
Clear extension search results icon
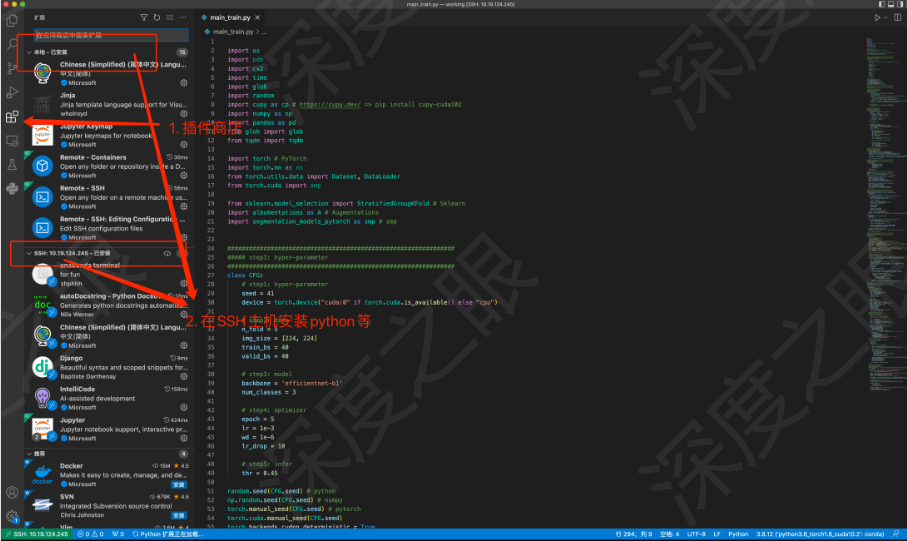[169, 17]
